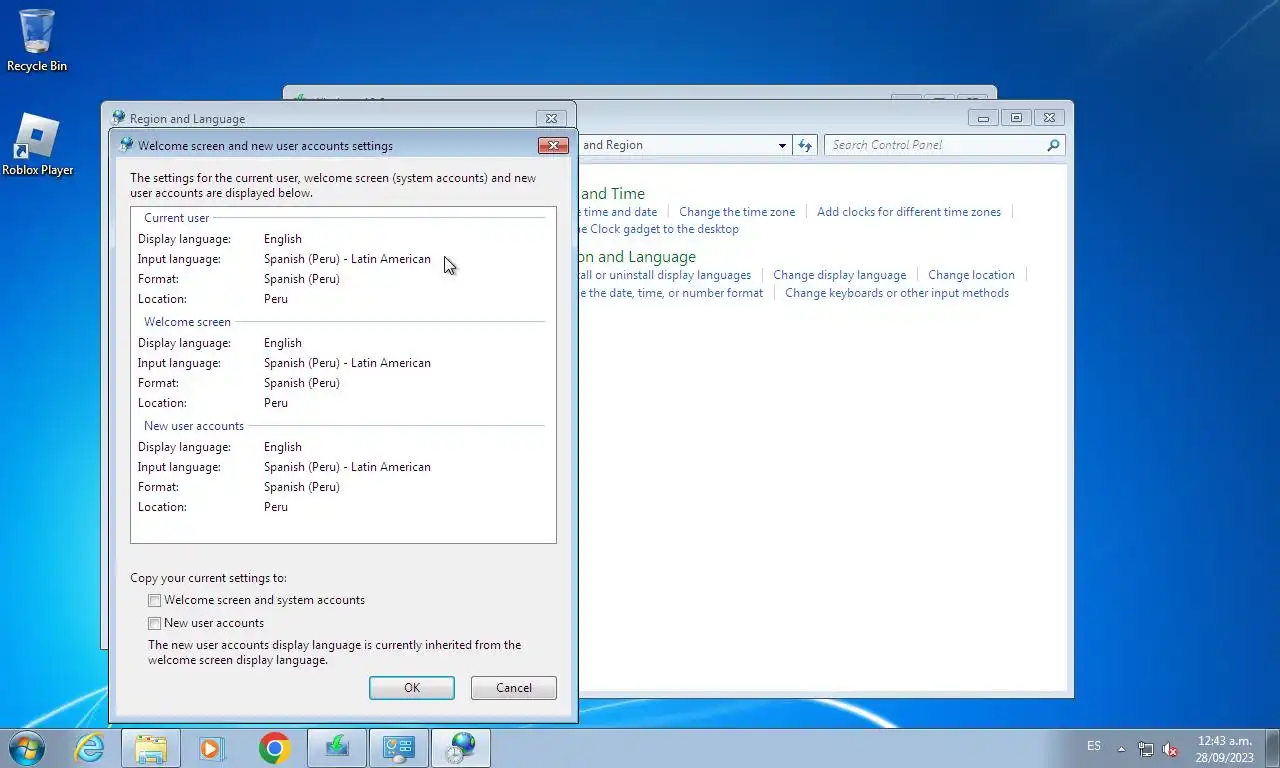Open Windows Media Player from taskbar
Image resolution: width=1280 pixels, height=768 pixels.
point(212,748)
